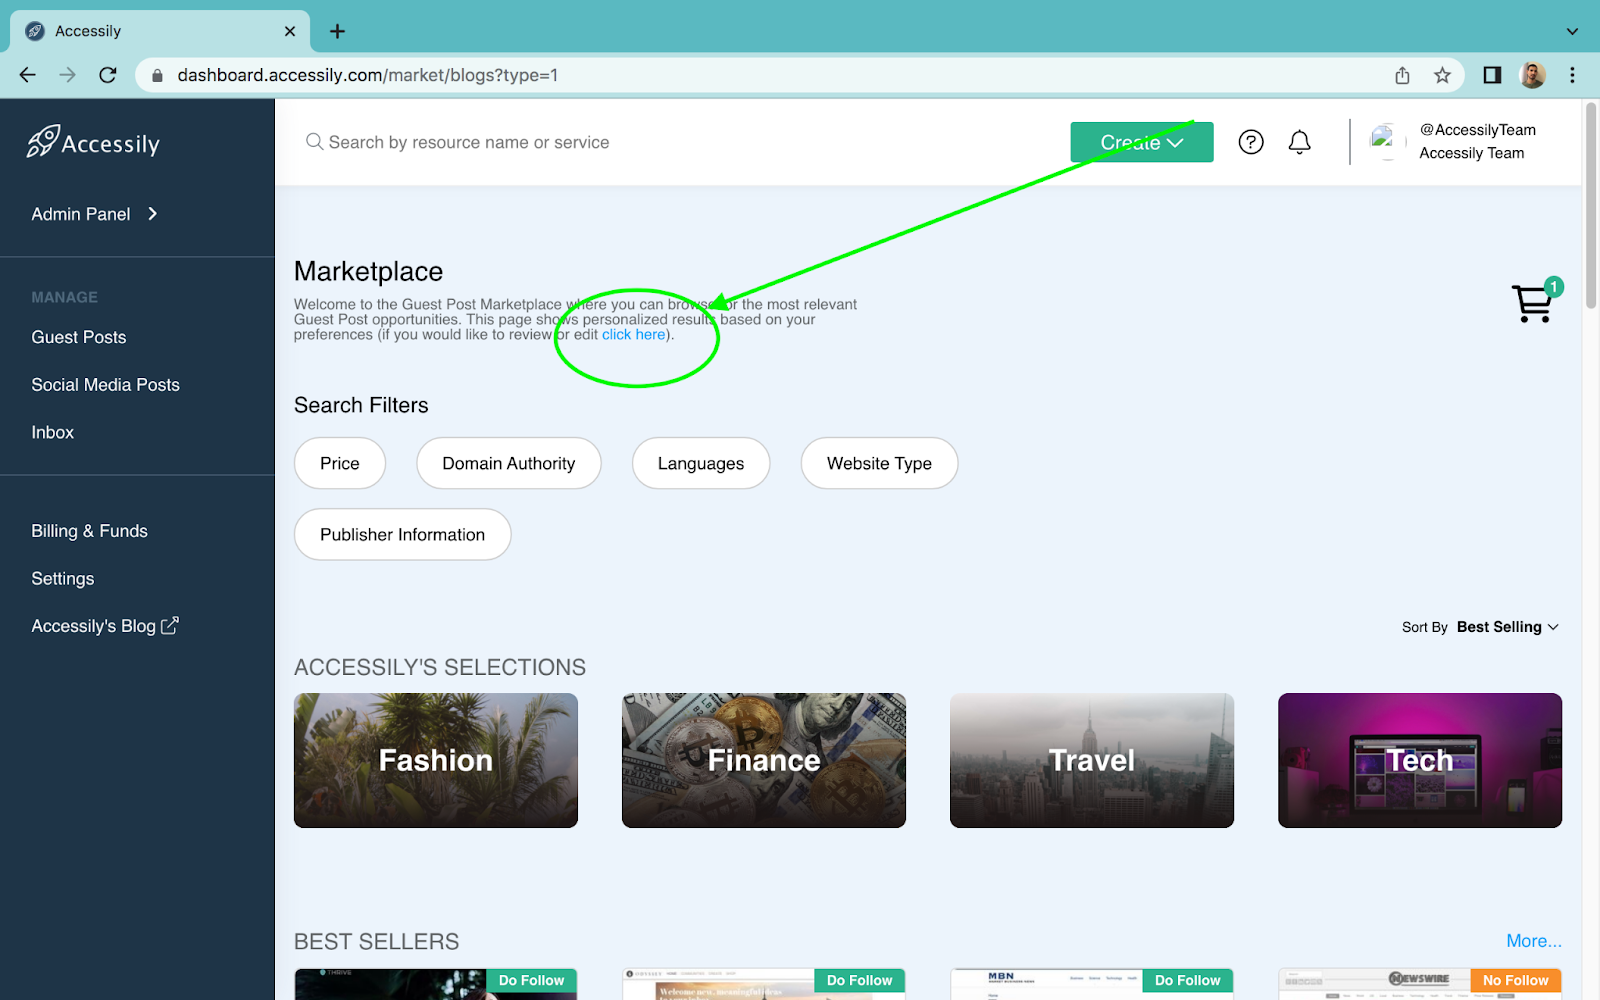Expand the Create dropdown button

coord(1142,142)
